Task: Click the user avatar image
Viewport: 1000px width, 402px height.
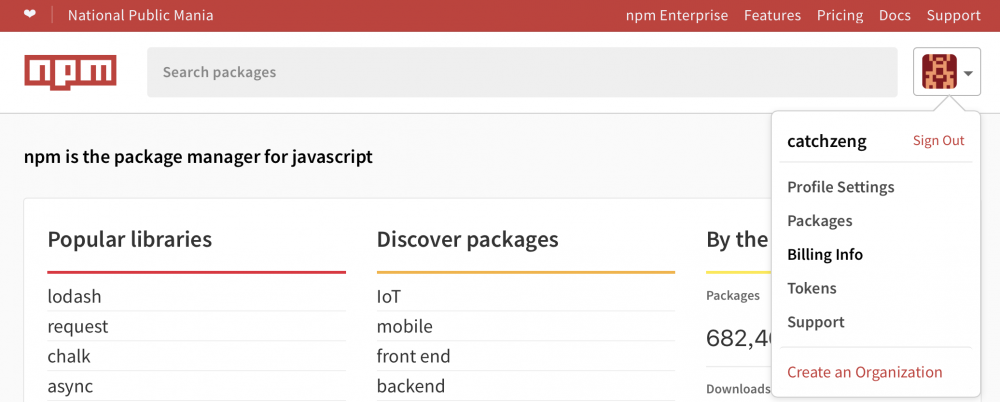Action: click(938, 72)
